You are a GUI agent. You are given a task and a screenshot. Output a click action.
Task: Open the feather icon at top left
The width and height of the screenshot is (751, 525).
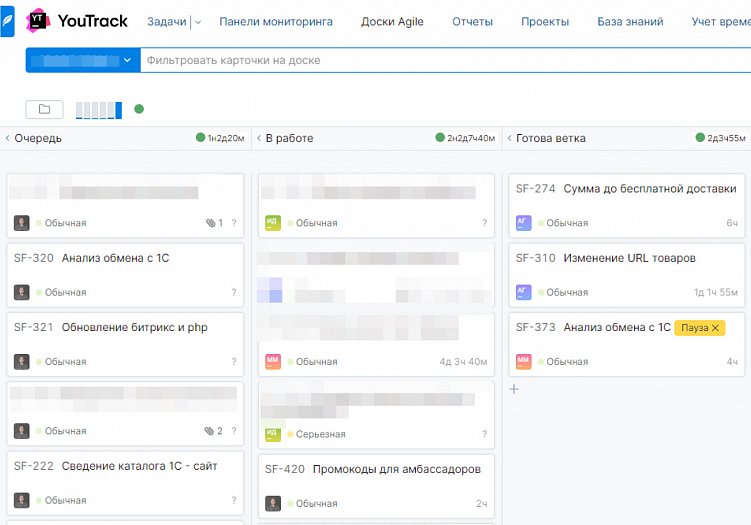pos(7,21)
